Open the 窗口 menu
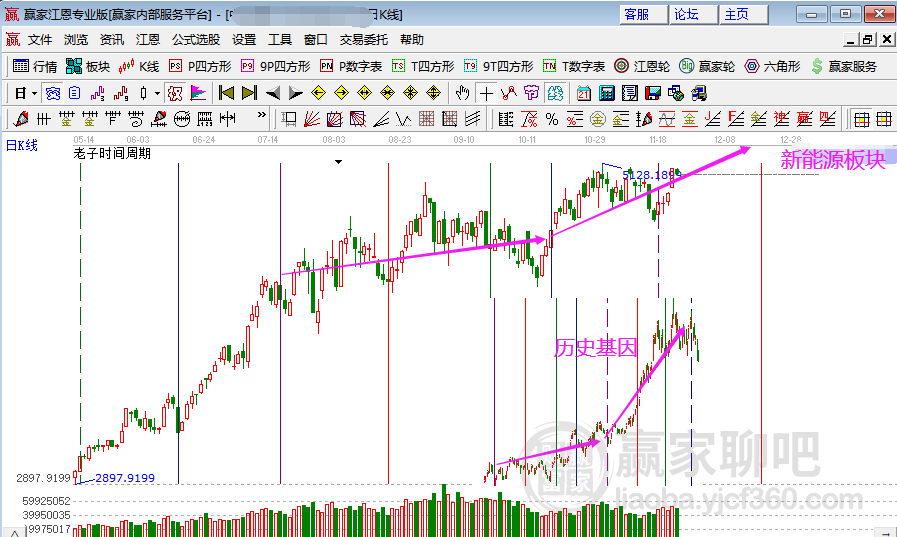897x537 pixels. 316,39
